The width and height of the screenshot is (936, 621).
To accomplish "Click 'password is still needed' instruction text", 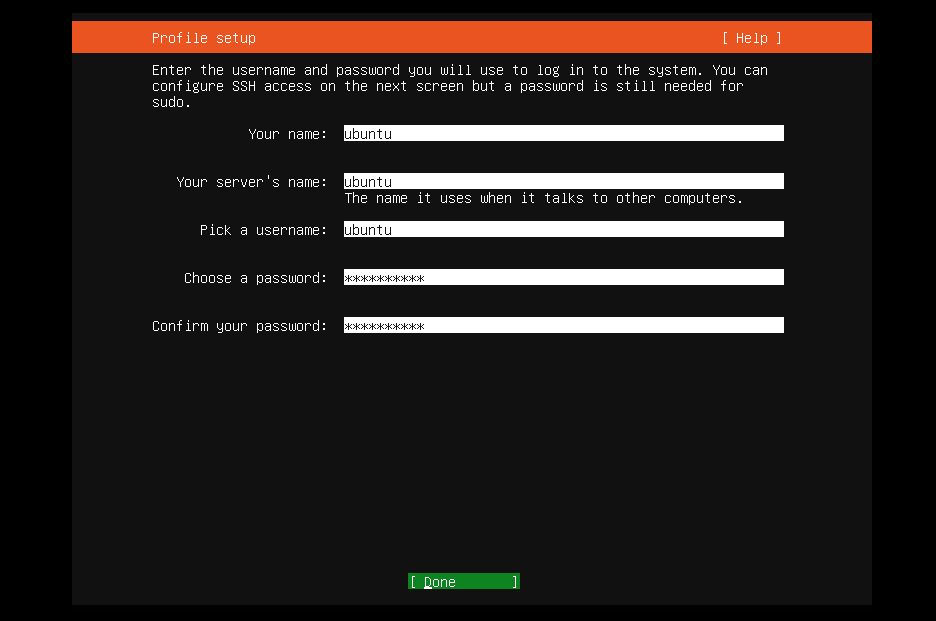I will [x=615, y=86].
